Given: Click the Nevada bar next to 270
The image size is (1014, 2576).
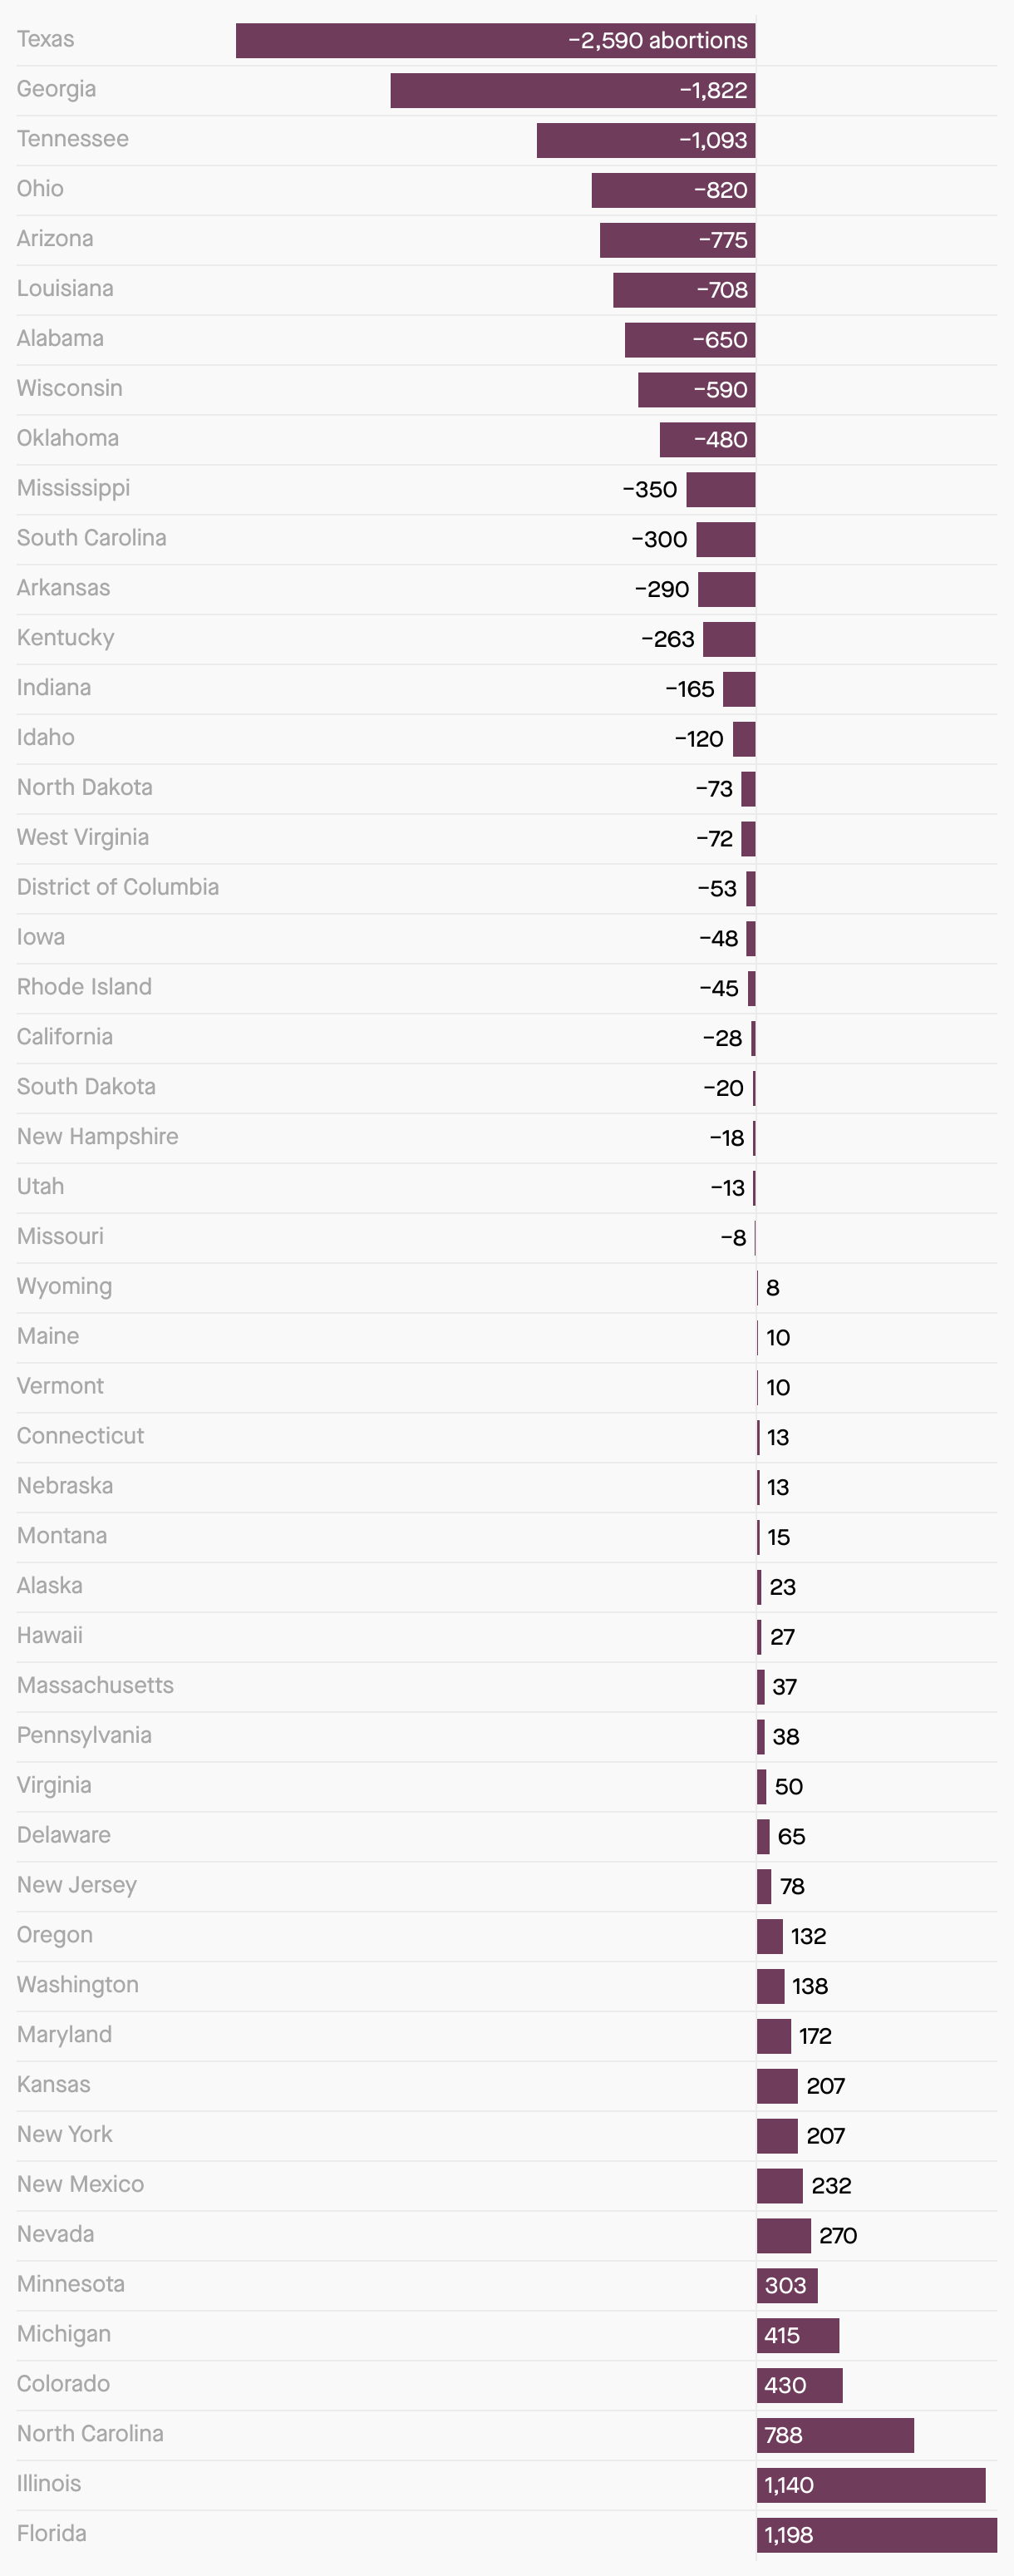Looking at the screenshot, I should 784,2235.
